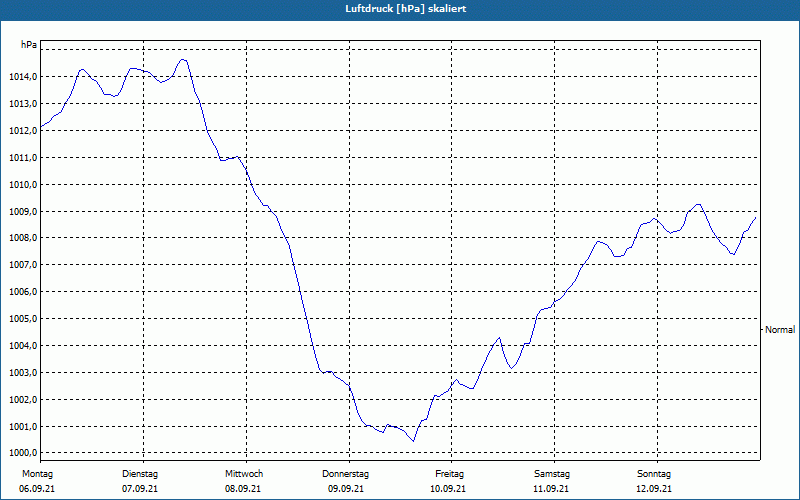Click the 1002,0 axis value

(23, 400)
